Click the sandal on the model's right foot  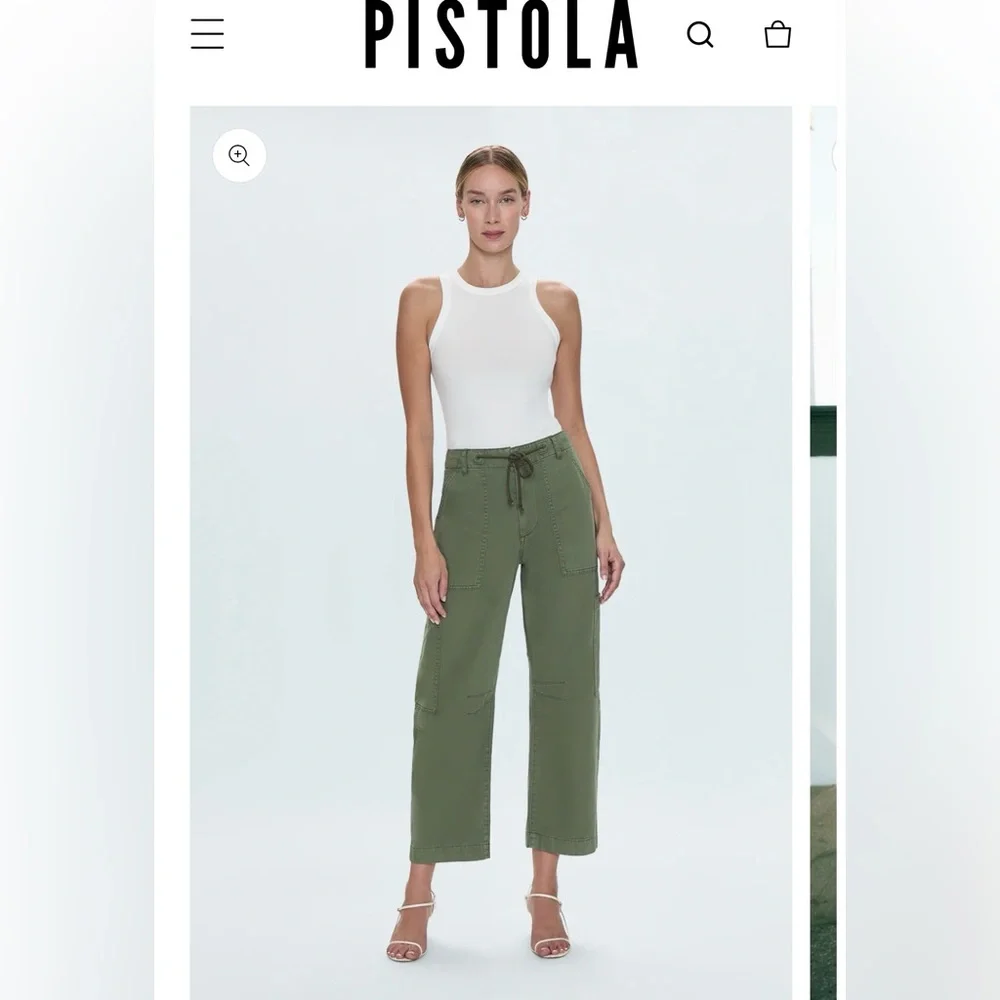pos(410,927)
